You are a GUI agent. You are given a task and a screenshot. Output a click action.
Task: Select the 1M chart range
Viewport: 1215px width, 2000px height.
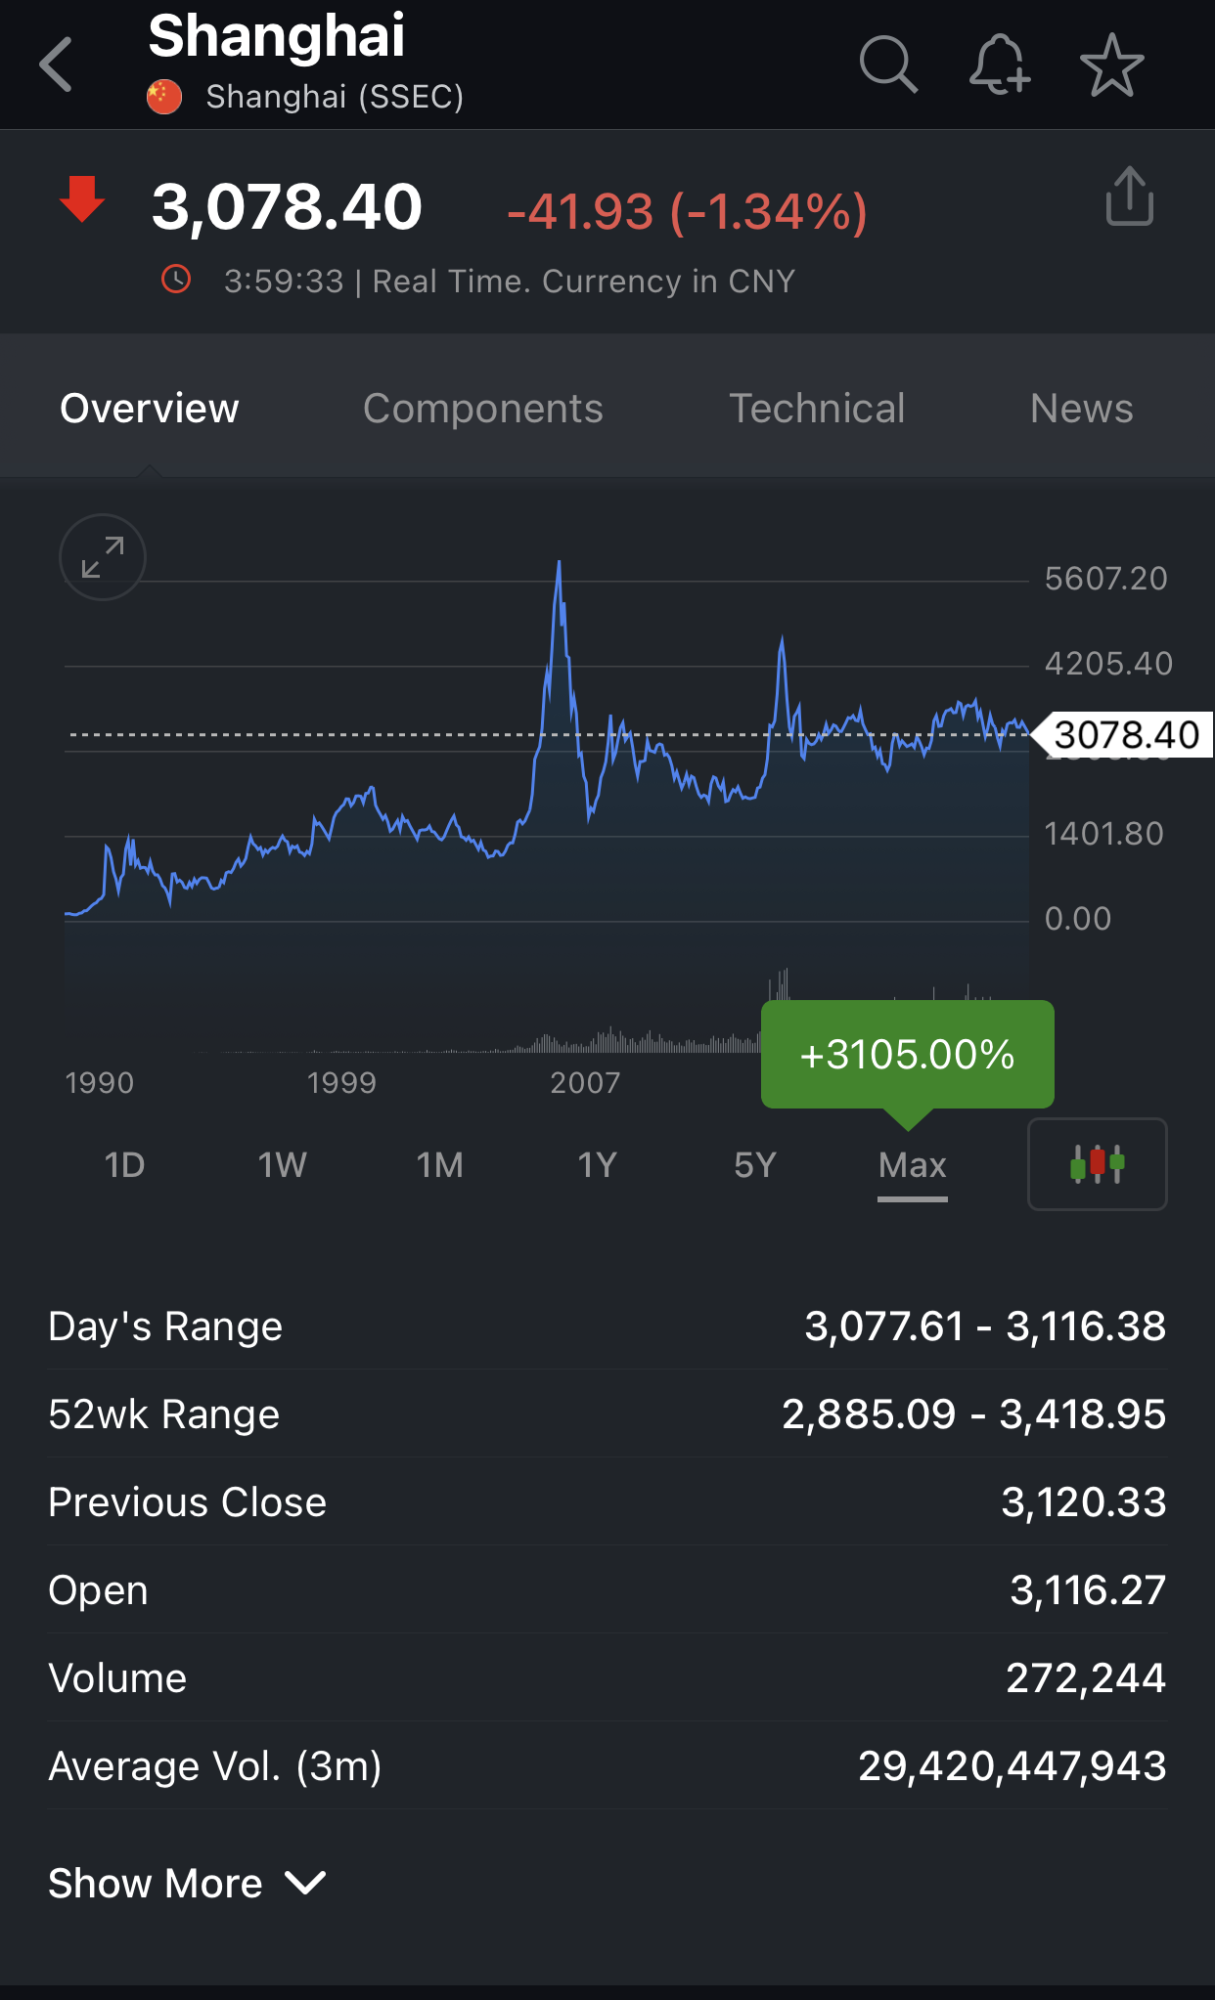[440, 1165]
